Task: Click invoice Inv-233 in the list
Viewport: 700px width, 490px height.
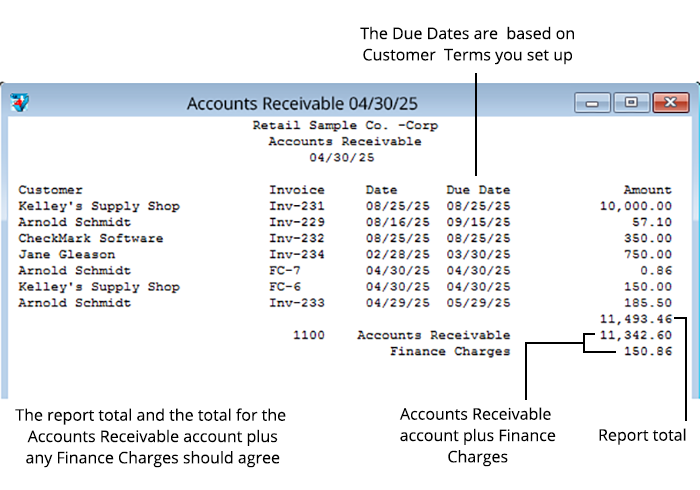Action: [296, 303]
